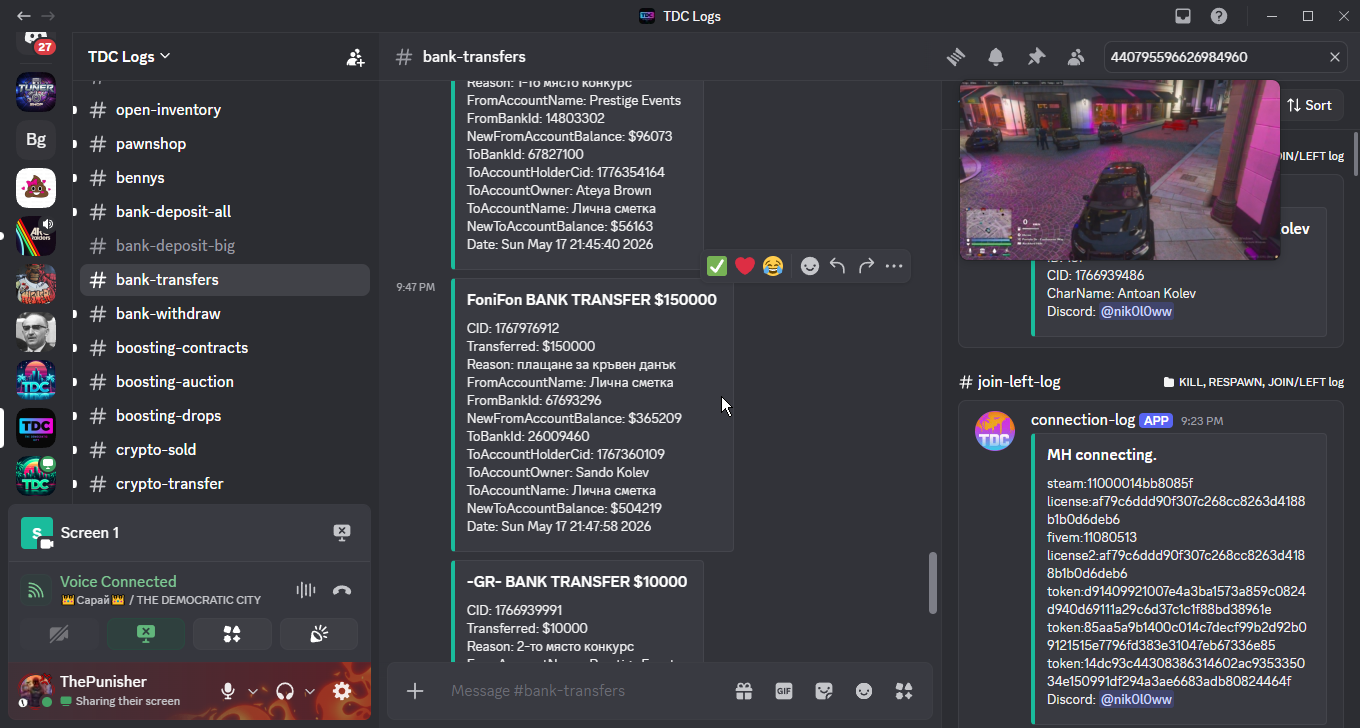Open the sticker picker
Screen dimensions: 1360x728
(824, 691)
